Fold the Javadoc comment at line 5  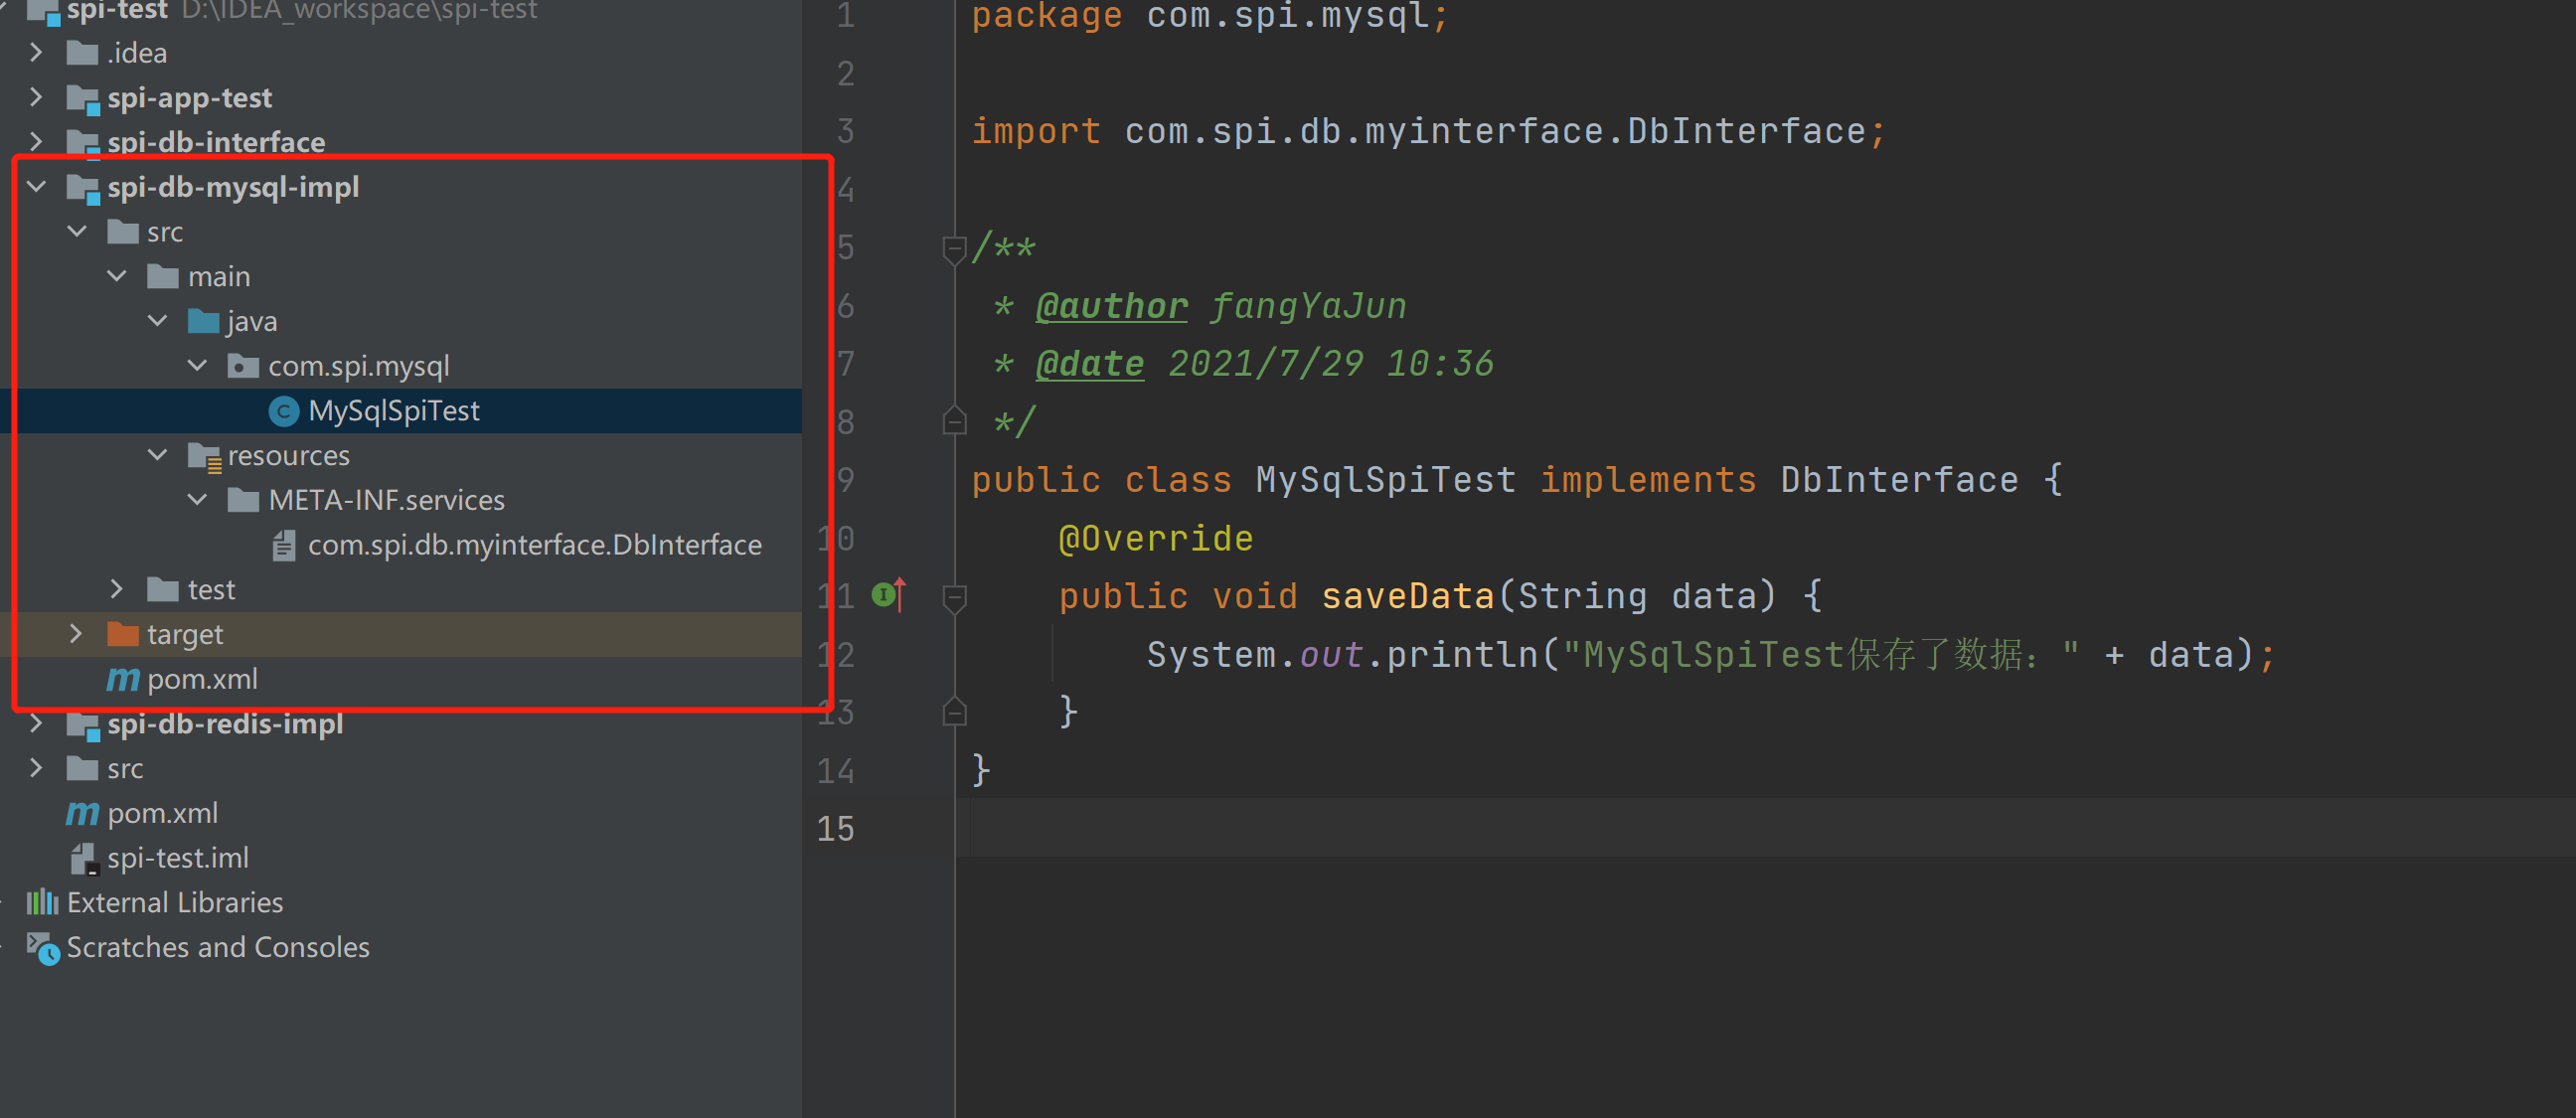(x=954, y=247)
